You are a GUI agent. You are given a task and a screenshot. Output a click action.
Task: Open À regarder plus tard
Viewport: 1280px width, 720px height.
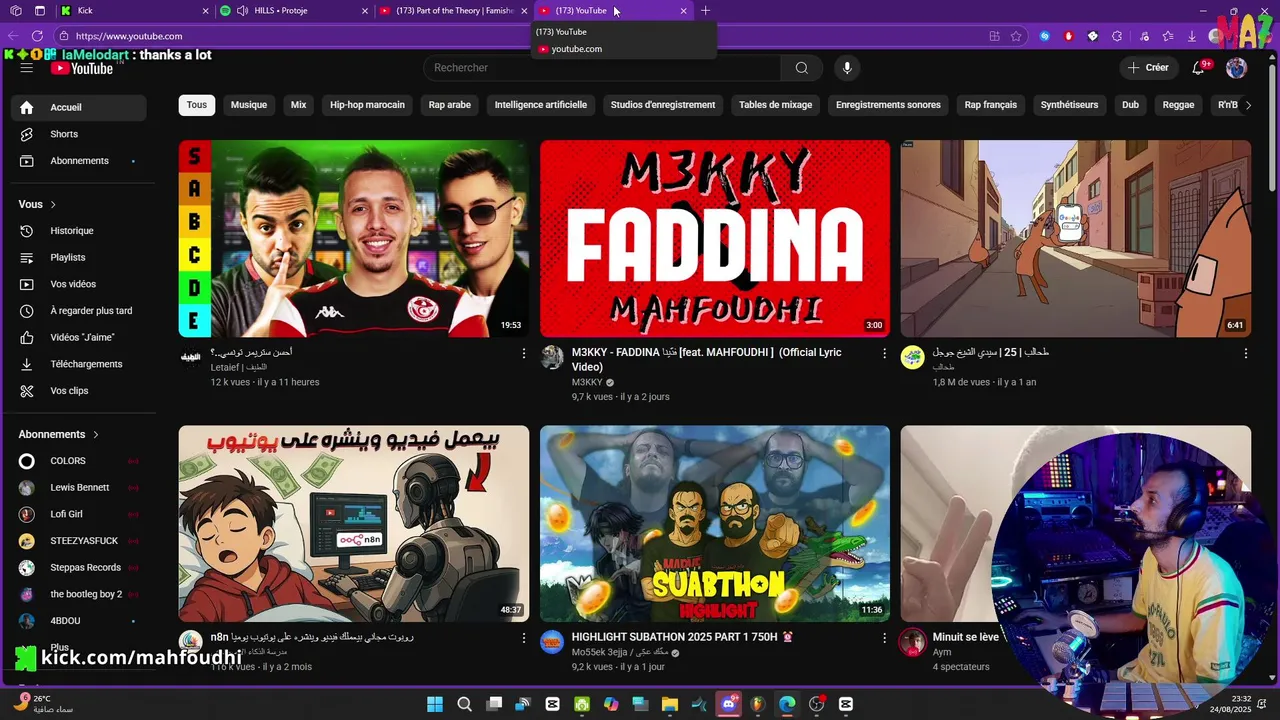tap(79, 311)
